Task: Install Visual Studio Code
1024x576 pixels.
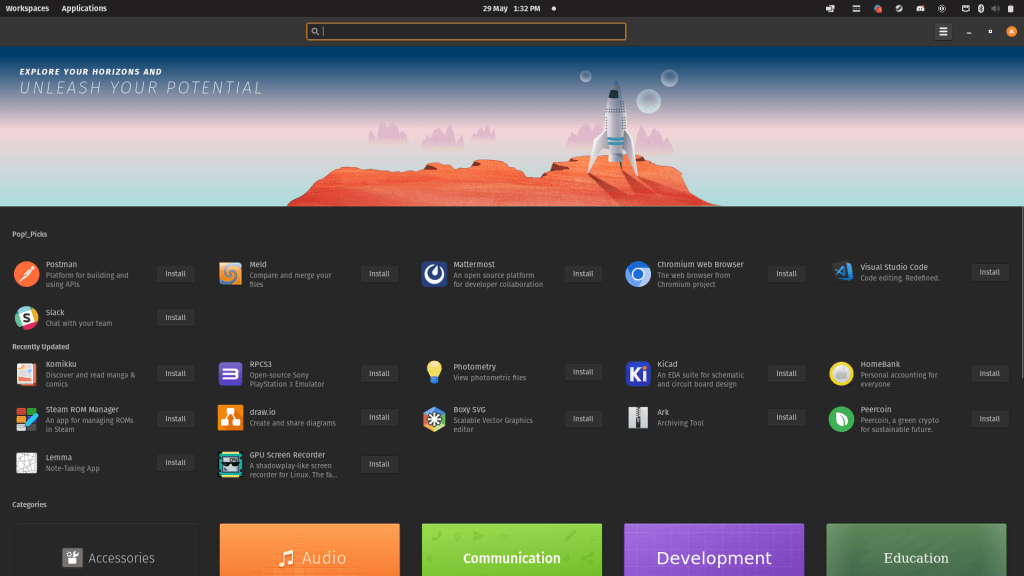Action: click(x=989, y=272)
